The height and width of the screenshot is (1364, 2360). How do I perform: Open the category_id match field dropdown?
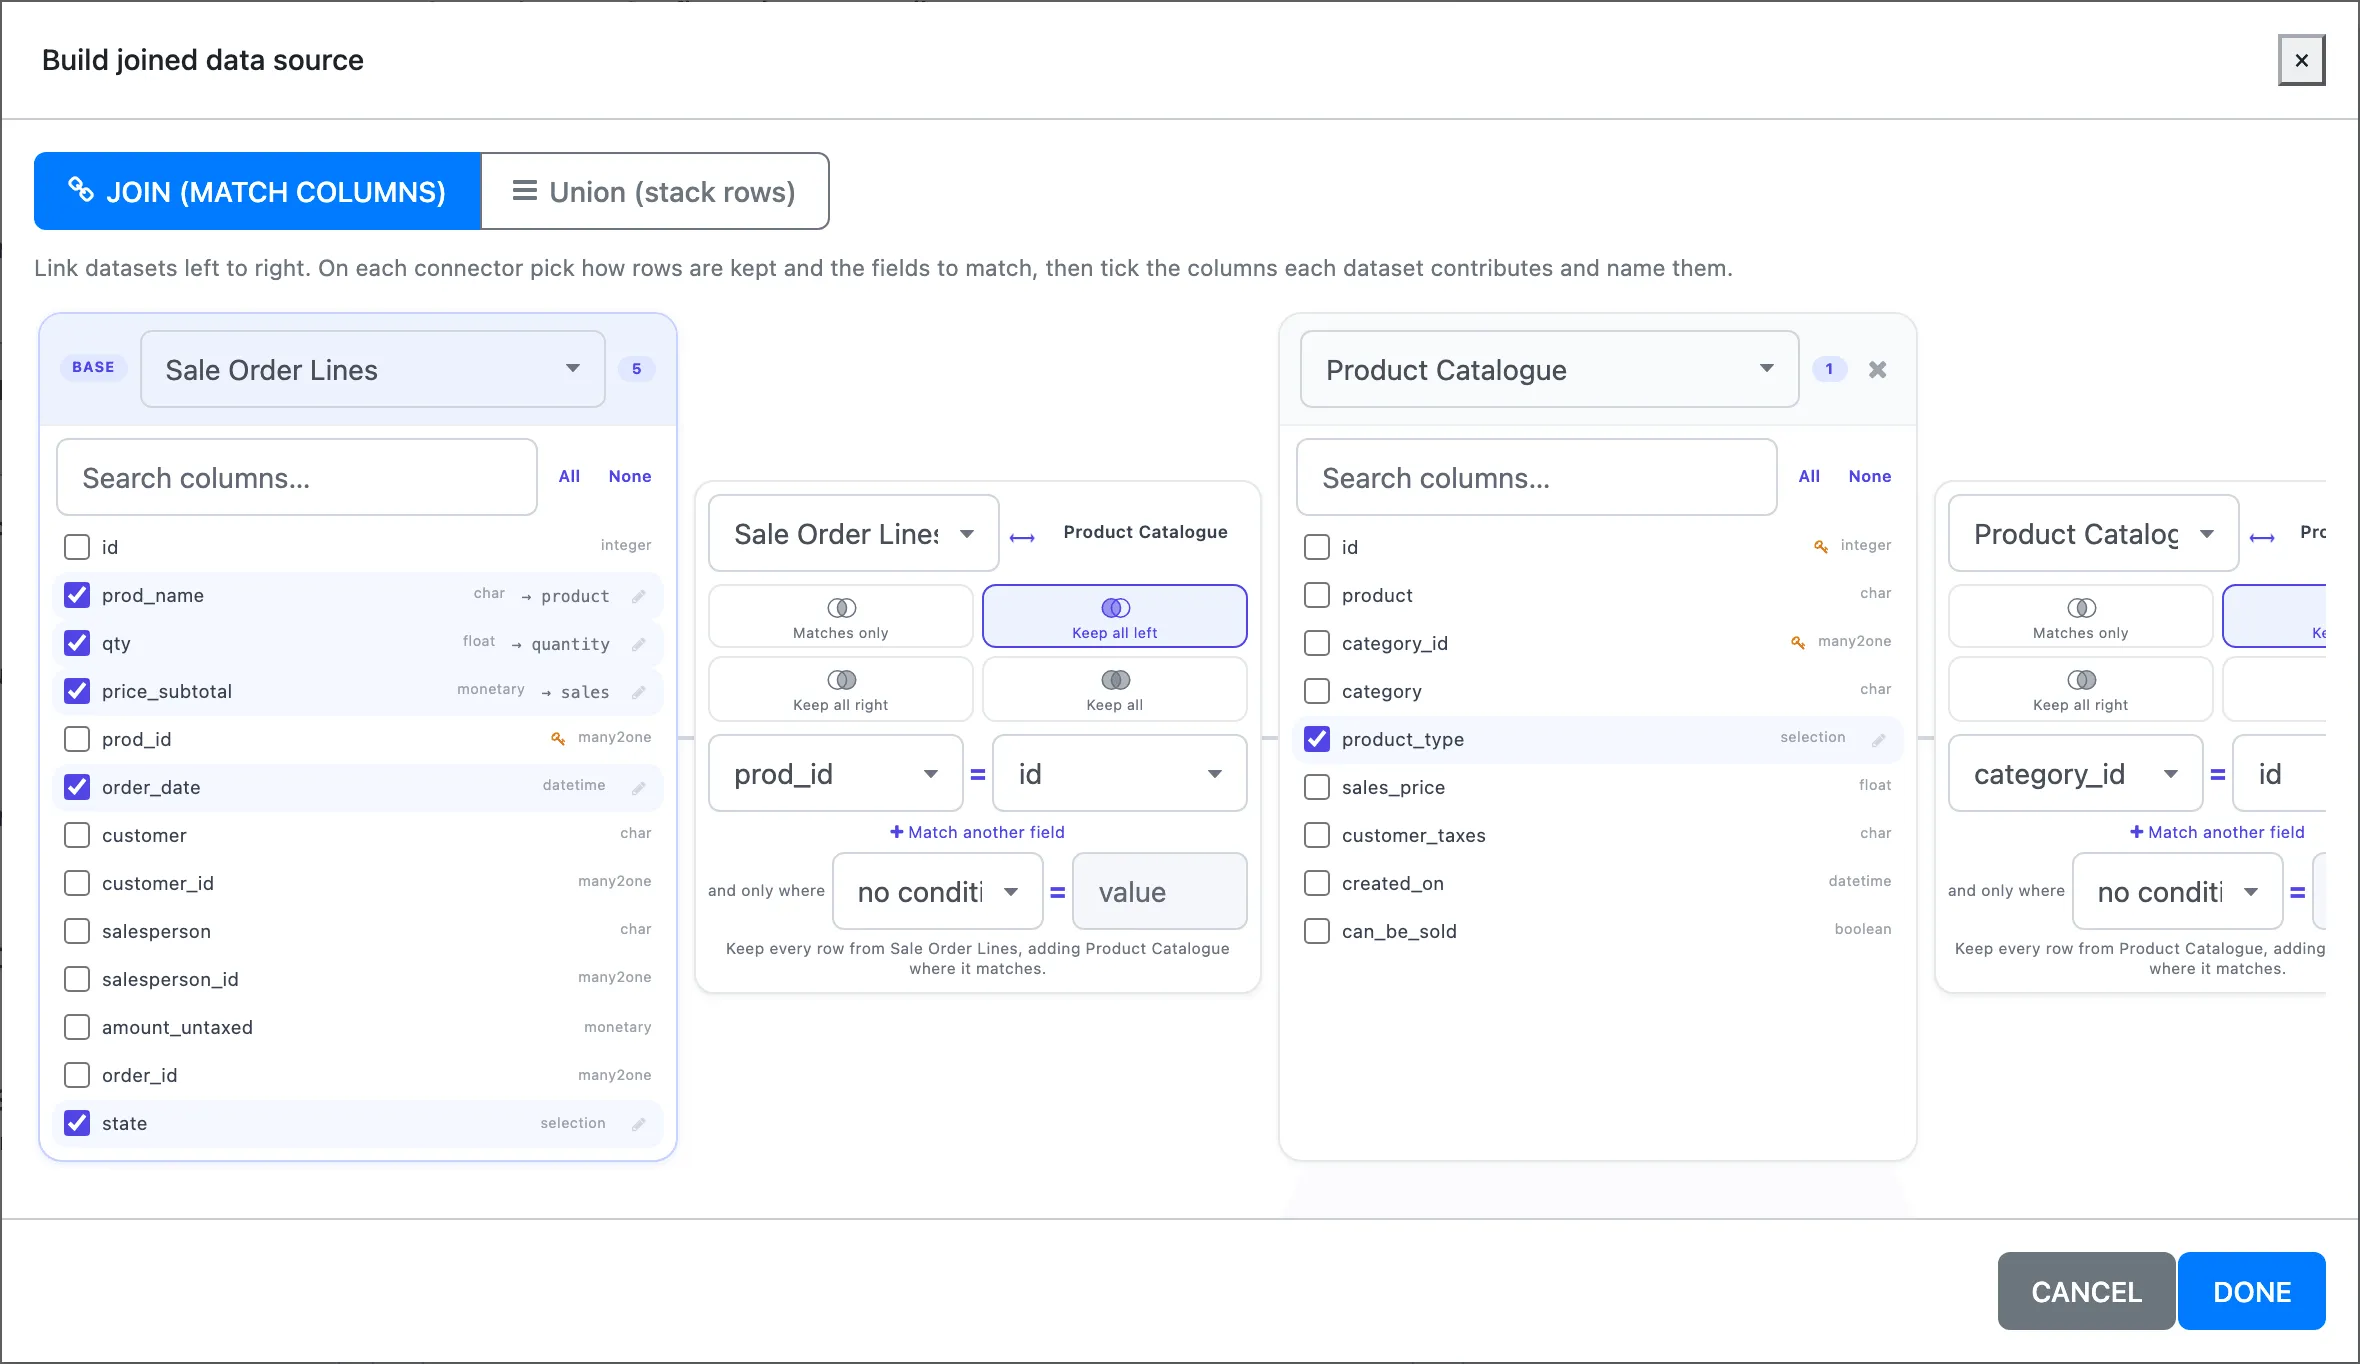pyautogui.click(x=2076, y=773)
